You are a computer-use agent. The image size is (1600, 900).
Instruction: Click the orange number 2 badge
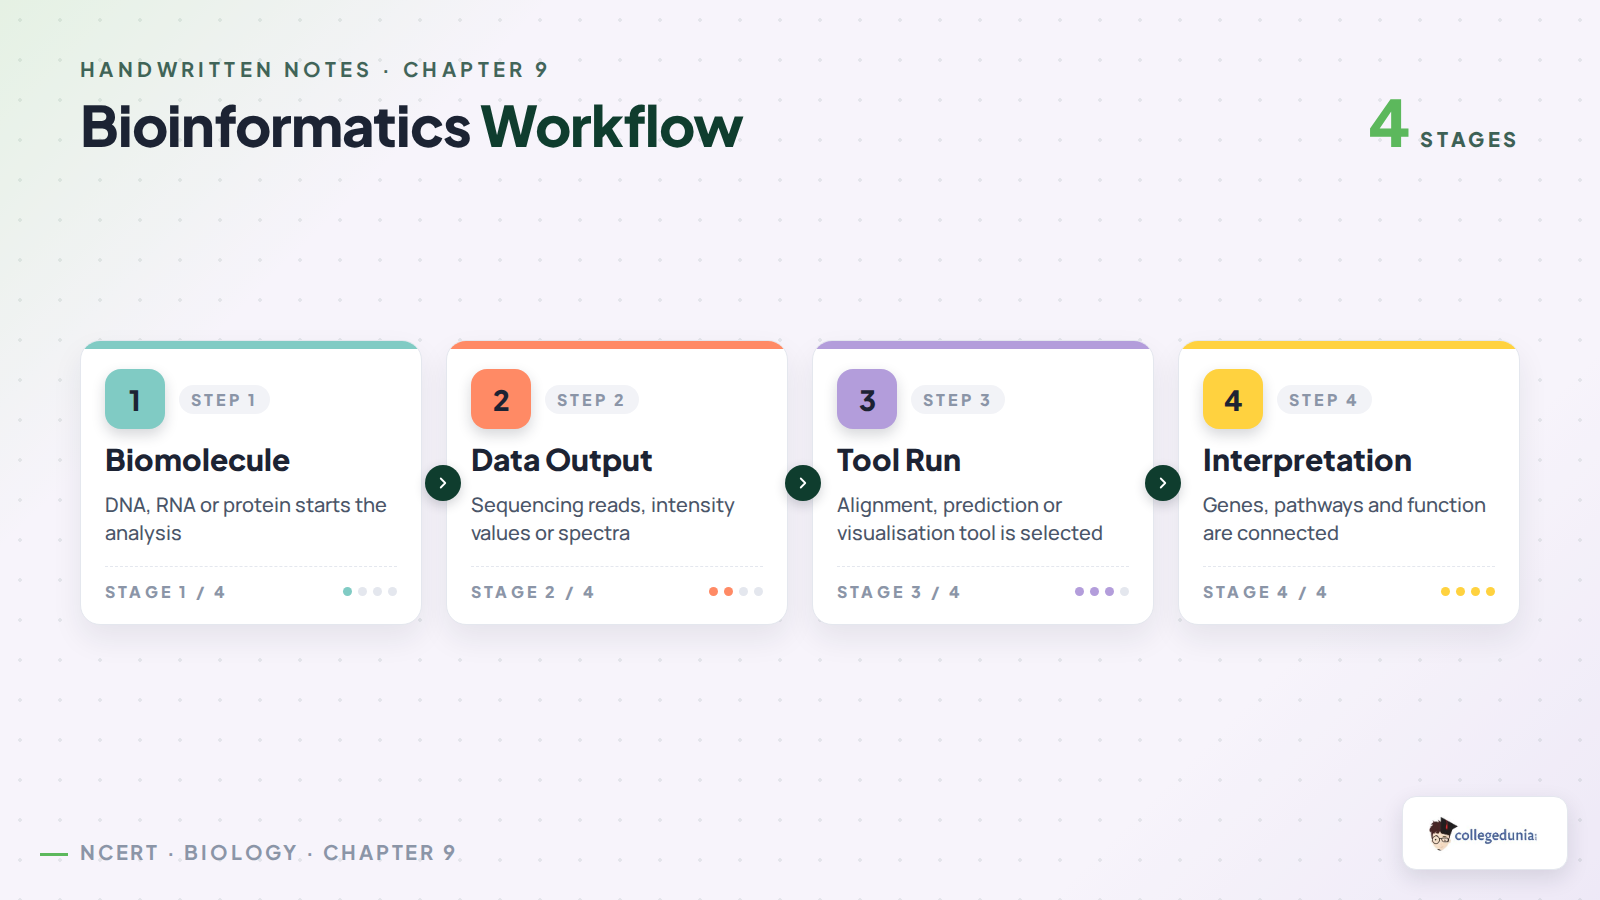[x=501, y=399]
